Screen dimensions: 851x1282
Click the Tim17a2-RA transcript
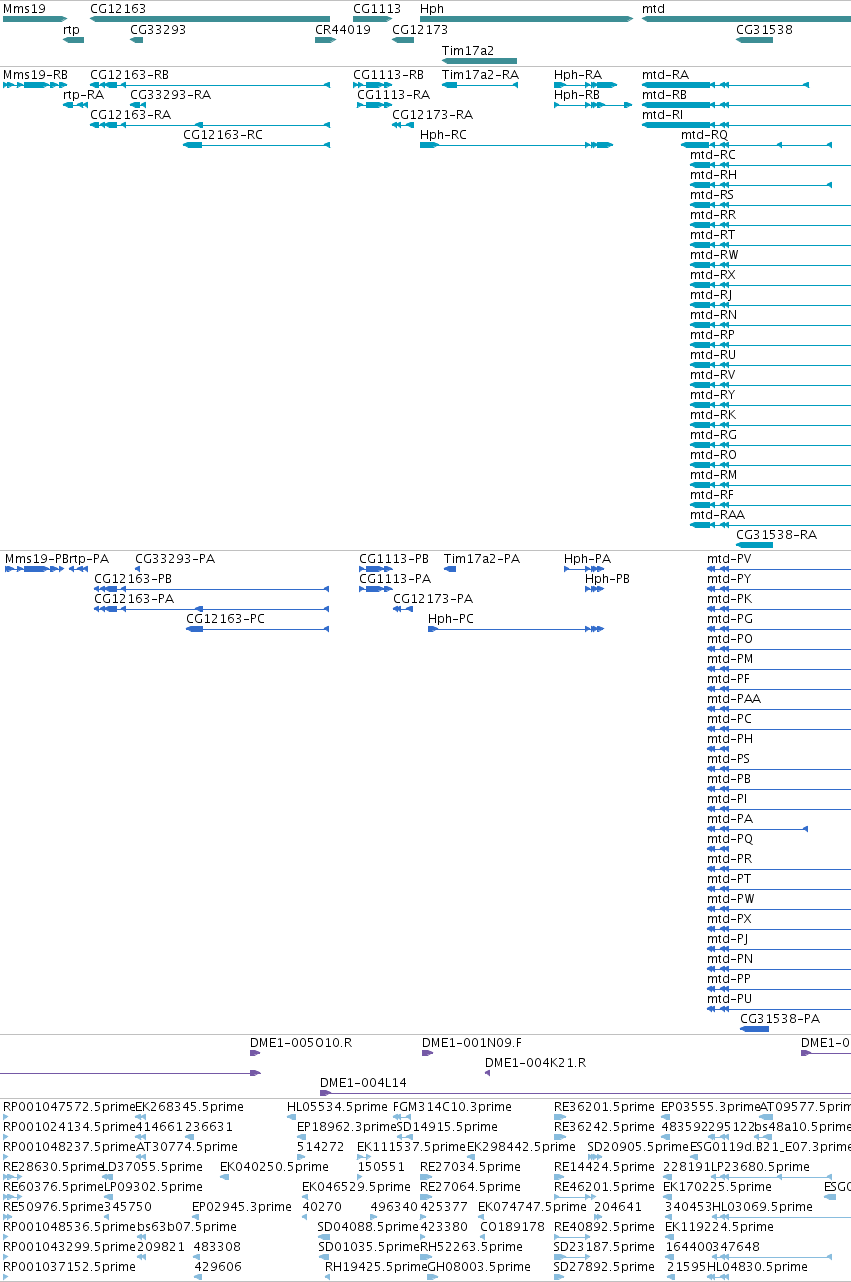click(480, 85)
